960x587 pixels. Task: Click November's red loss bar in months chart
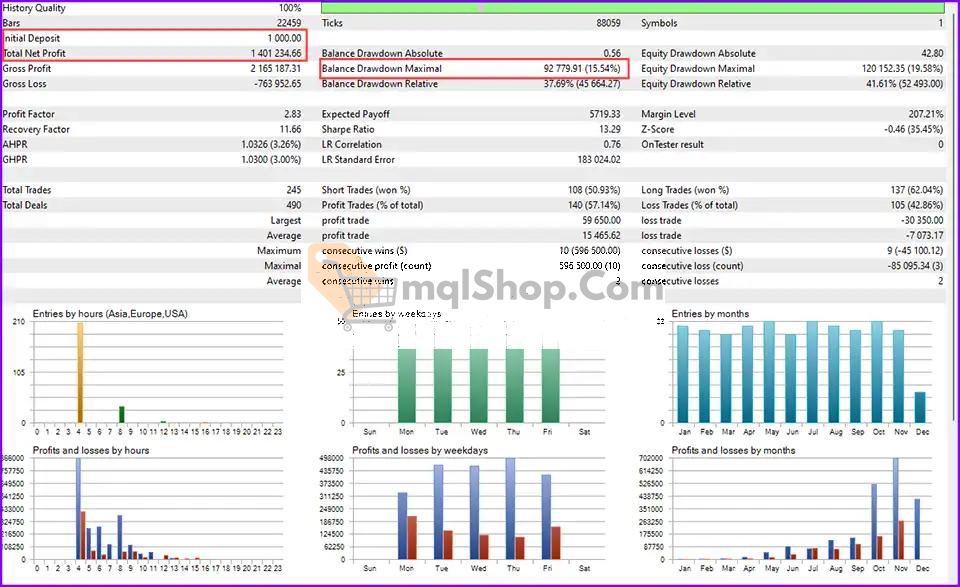(902, 539)
